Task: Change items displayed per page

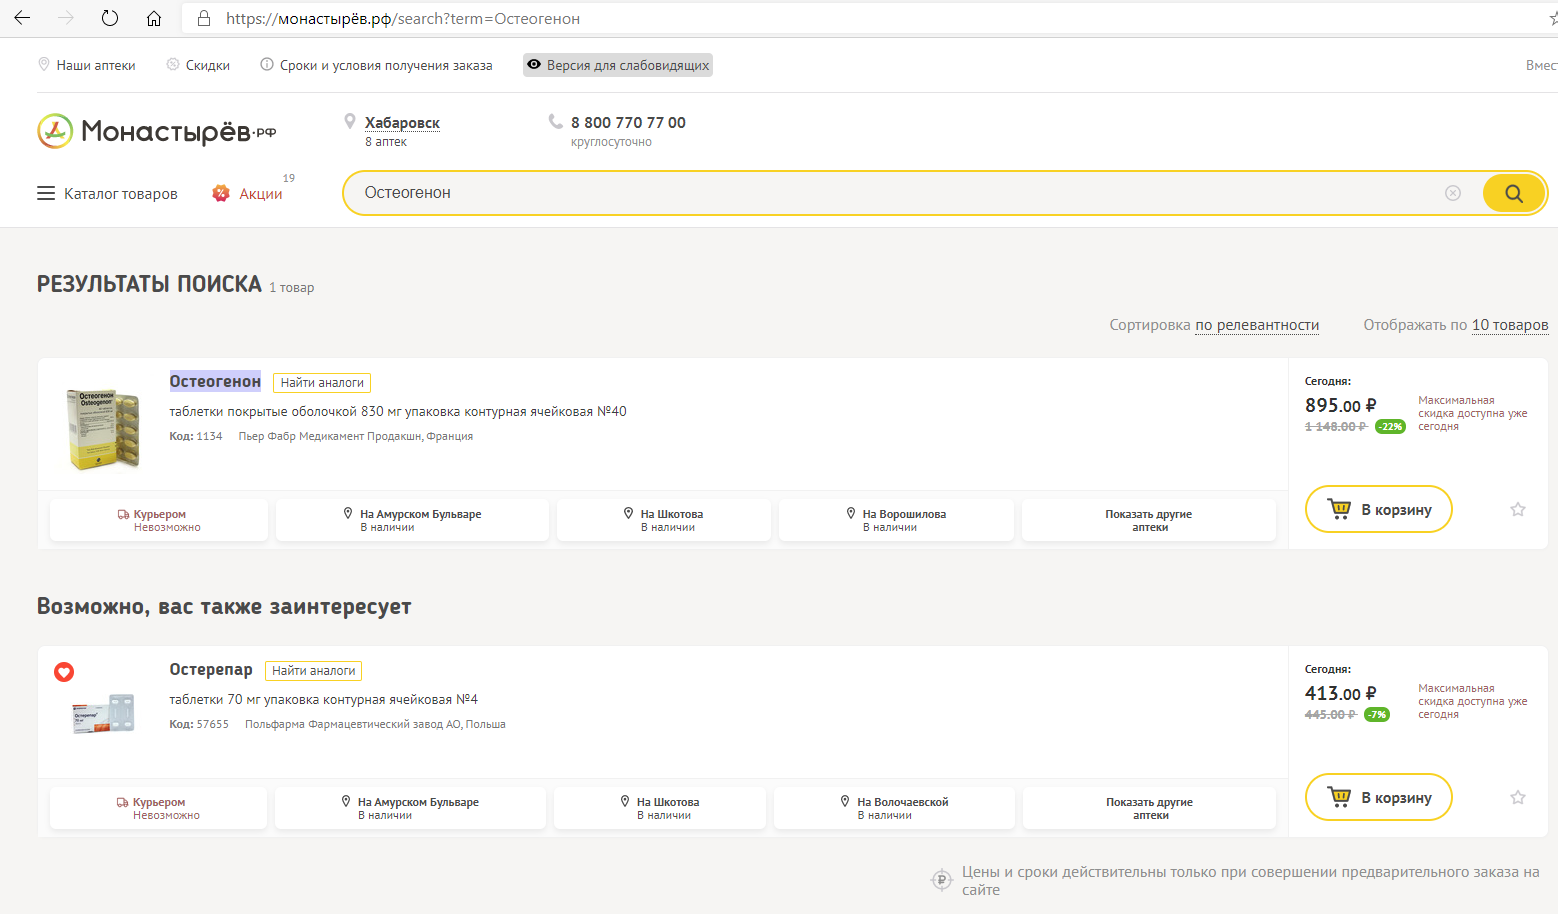Action: [x=1509, y=325]
